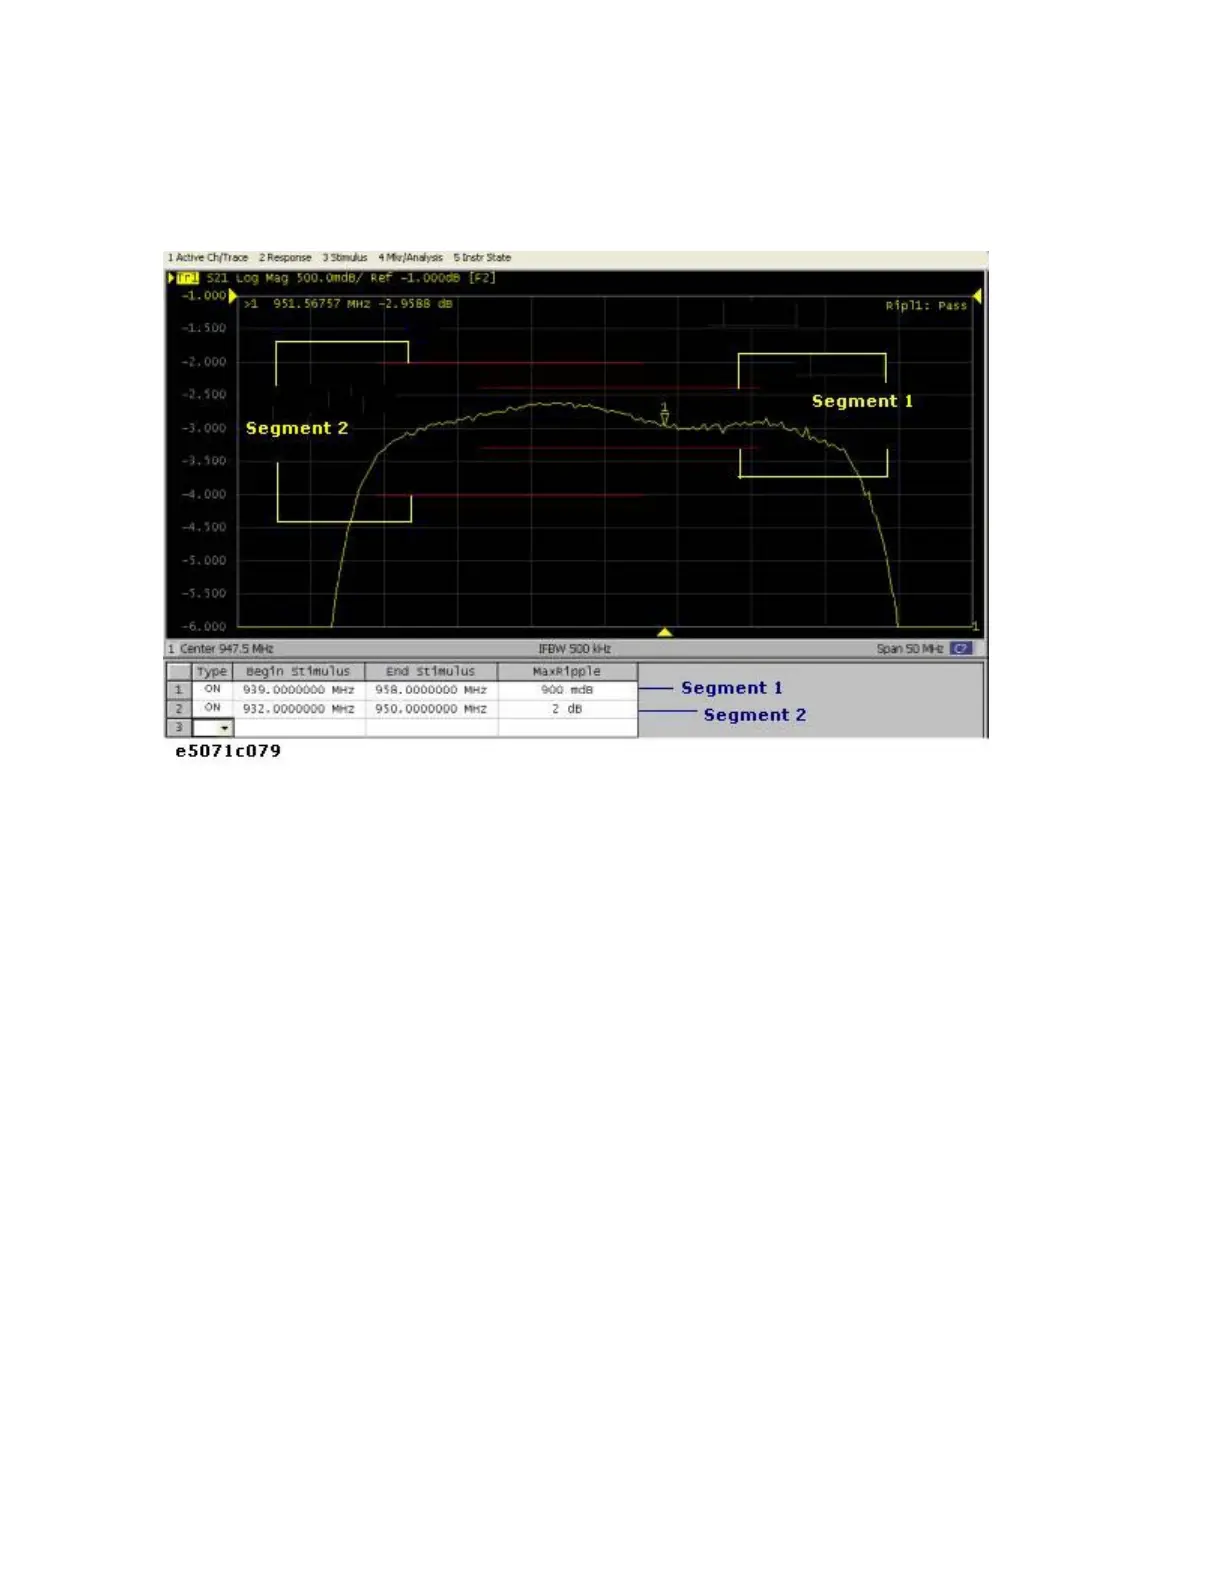Screen dimensions: 1224x1584
Task: Edit MaxRipple 900 mdB cell
Action: (x=567, y=690)
